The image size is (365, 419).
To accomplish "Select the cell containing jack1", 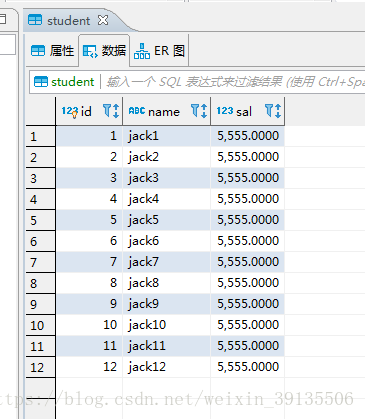I will click(x=167, y=136).
